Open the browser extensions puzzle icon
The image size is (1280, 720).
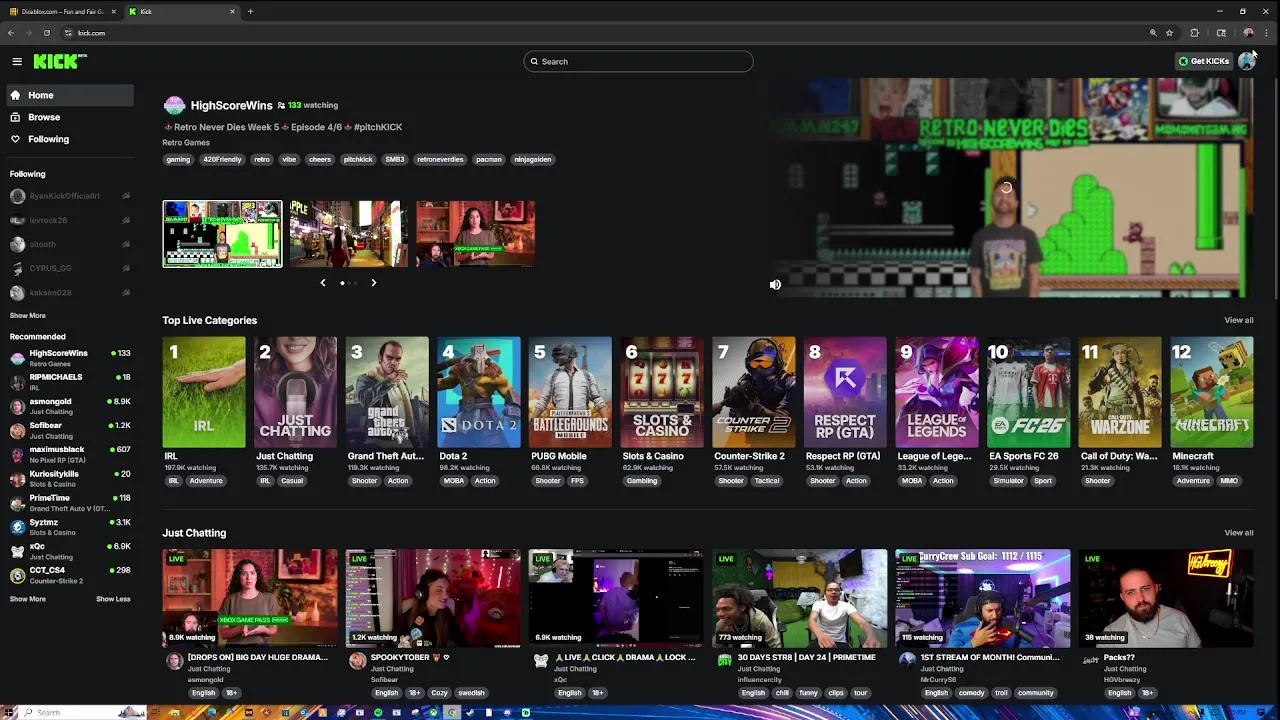(1194, 33)
